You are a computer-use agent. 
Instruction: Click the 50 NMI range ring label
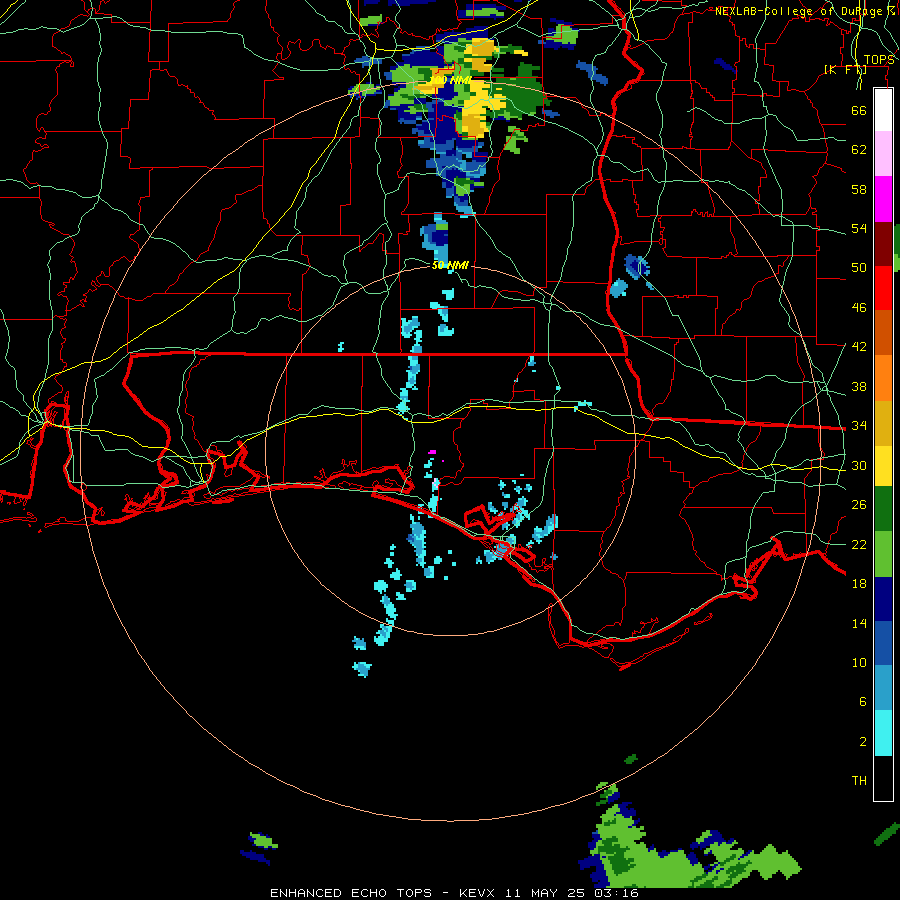(x=450, y=265)
